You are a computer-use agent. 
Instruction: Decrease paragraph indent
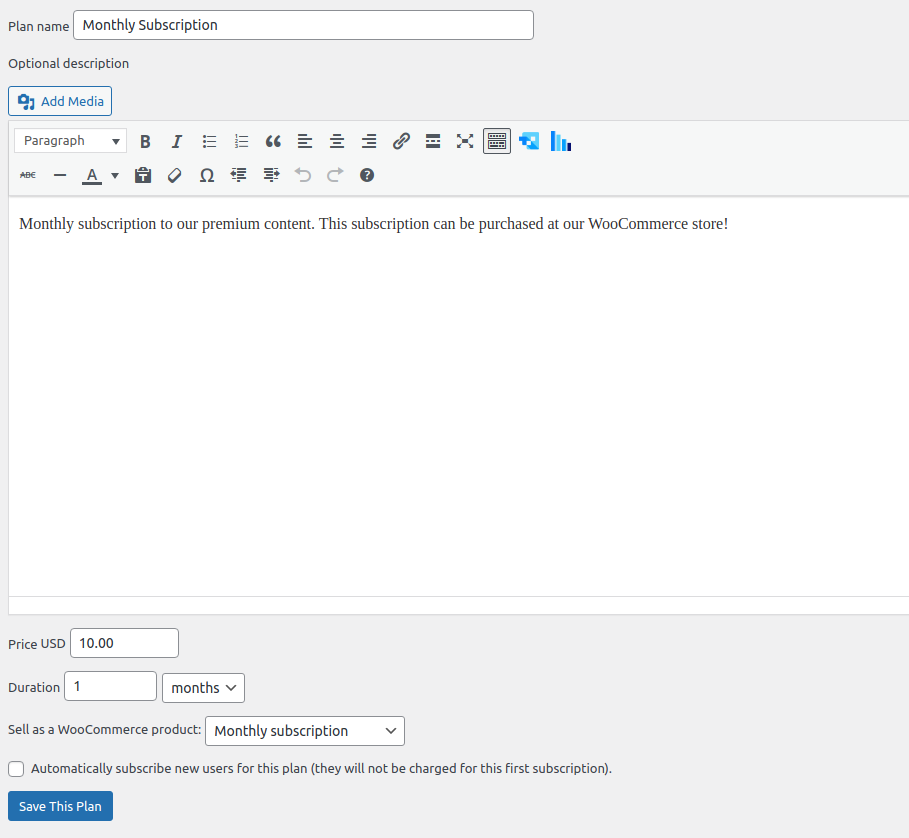(239, 175)
